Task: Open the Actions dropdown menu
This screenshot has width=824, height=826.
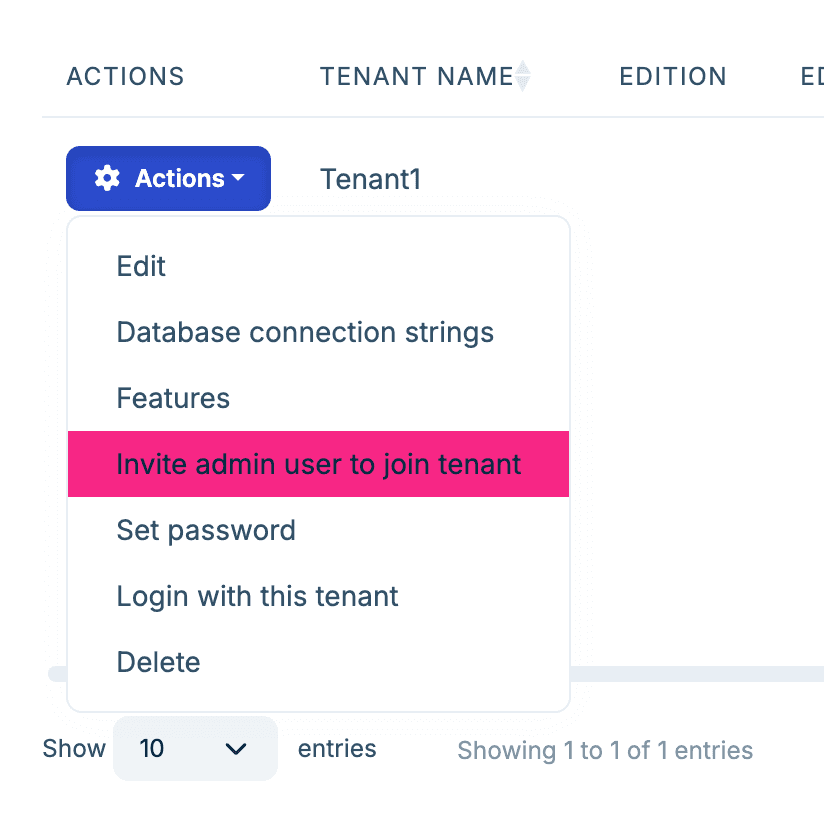Action: tap(168, 178)
